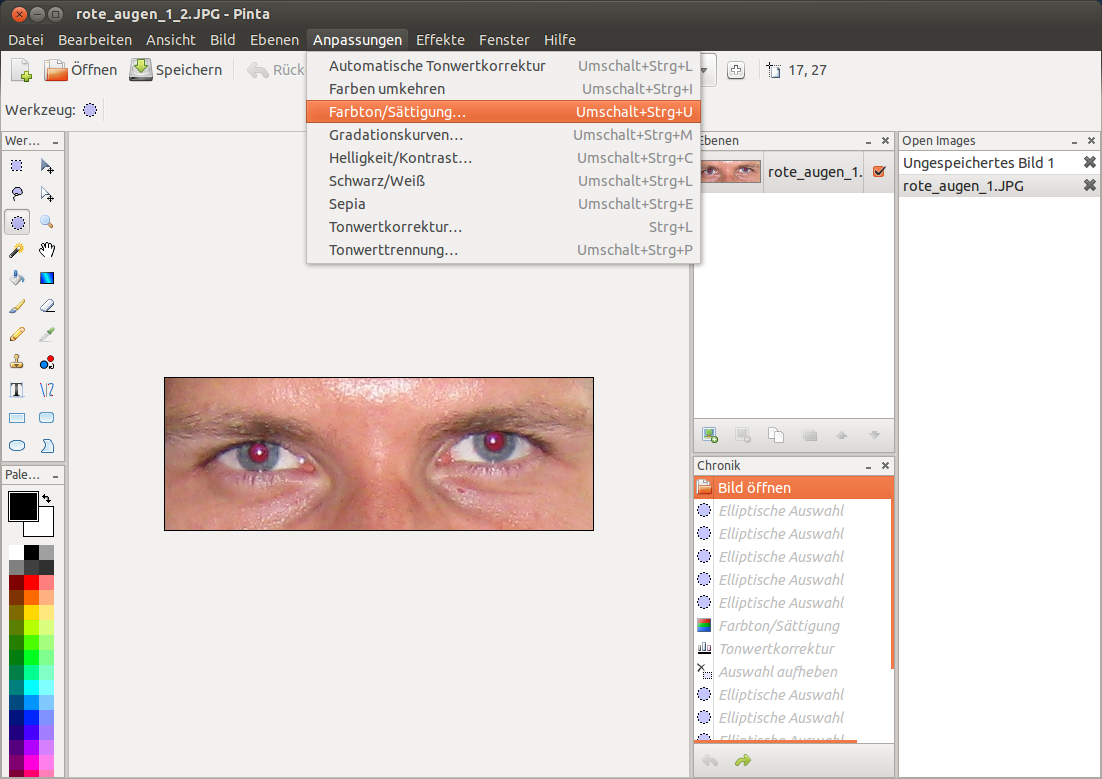
Task: Open the Werkzeug tool selector dropdown
Action: pos(90,110)
